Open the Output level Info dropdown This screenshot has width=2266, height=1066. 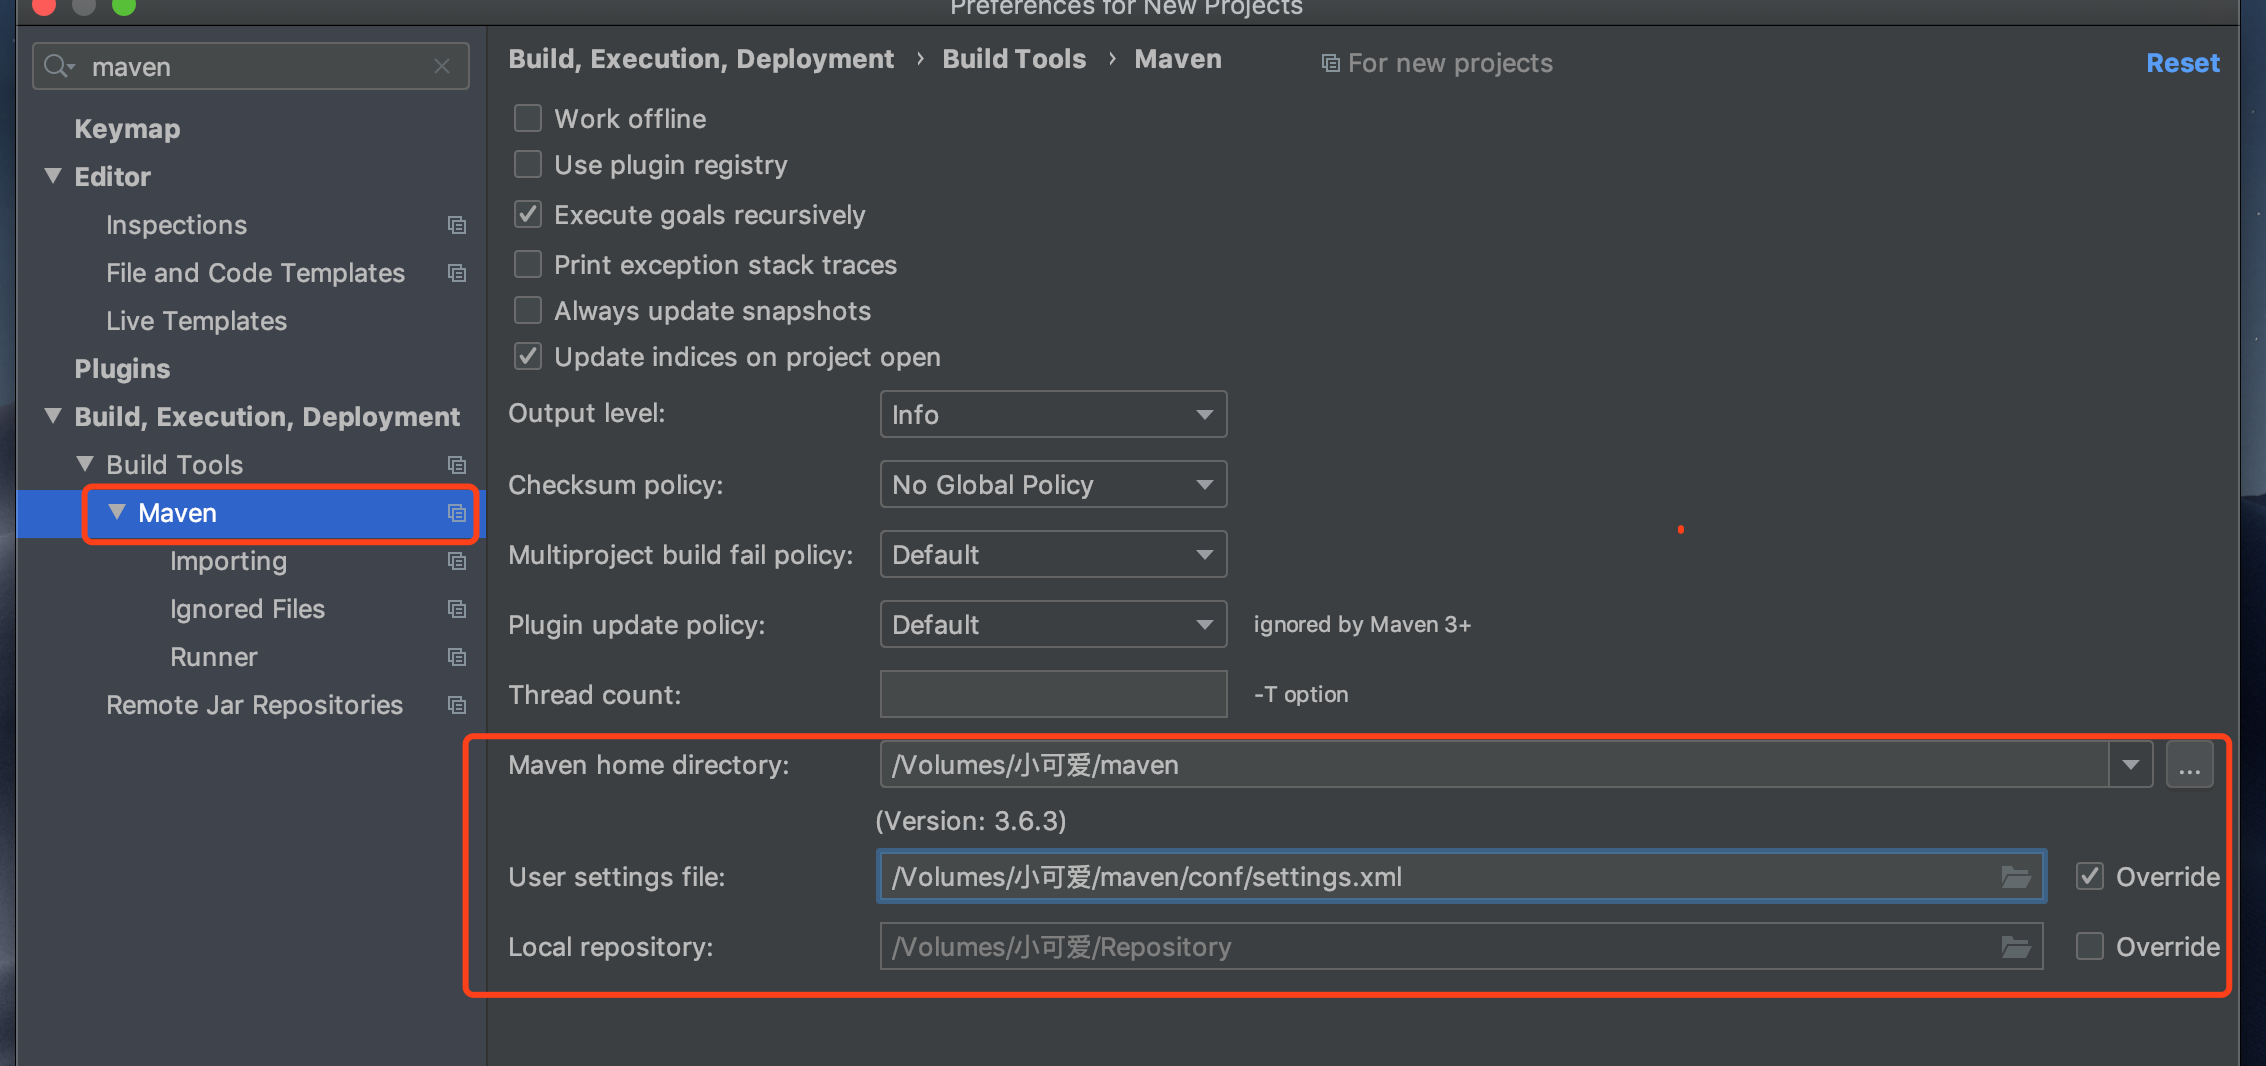click(1053, 414)
